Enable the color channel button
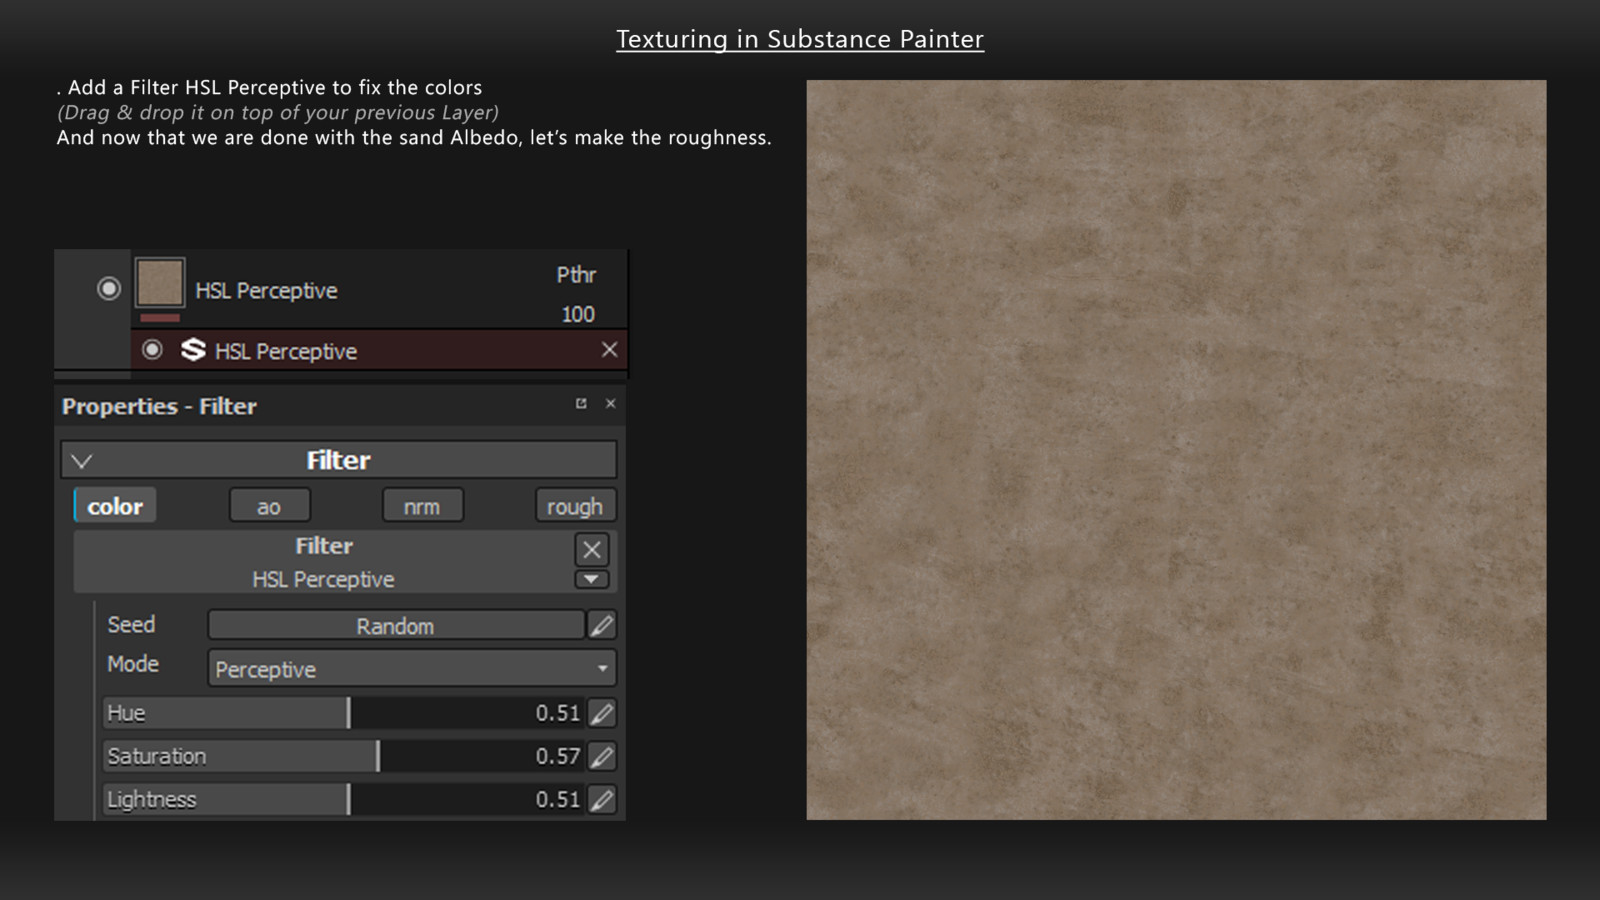Viewport: 1600px width, 900px height. [x=115, y=506]
